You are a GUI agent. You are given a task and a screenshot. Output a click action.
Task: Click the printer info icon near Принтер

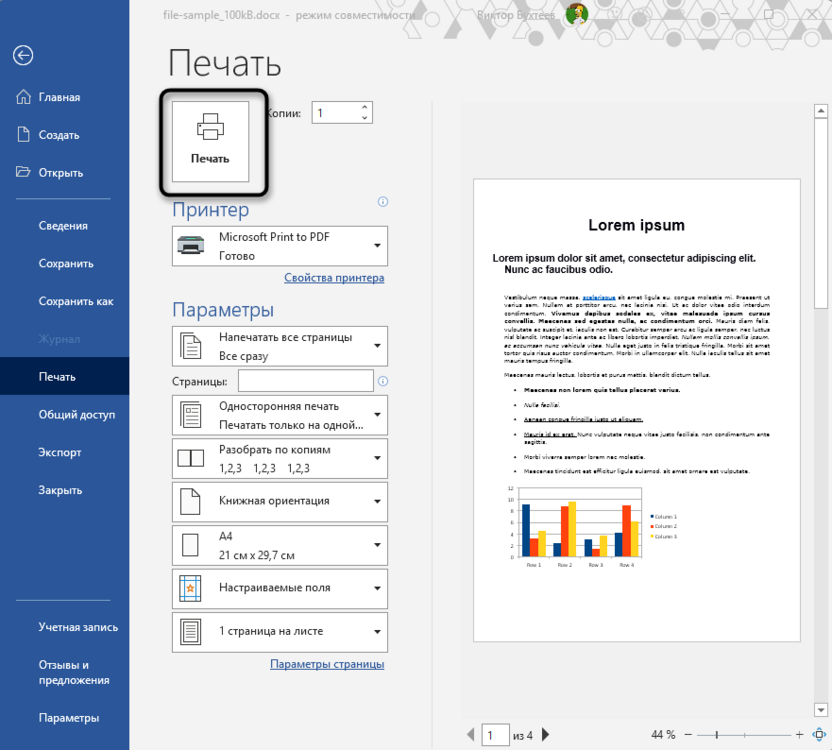(383, 202)
